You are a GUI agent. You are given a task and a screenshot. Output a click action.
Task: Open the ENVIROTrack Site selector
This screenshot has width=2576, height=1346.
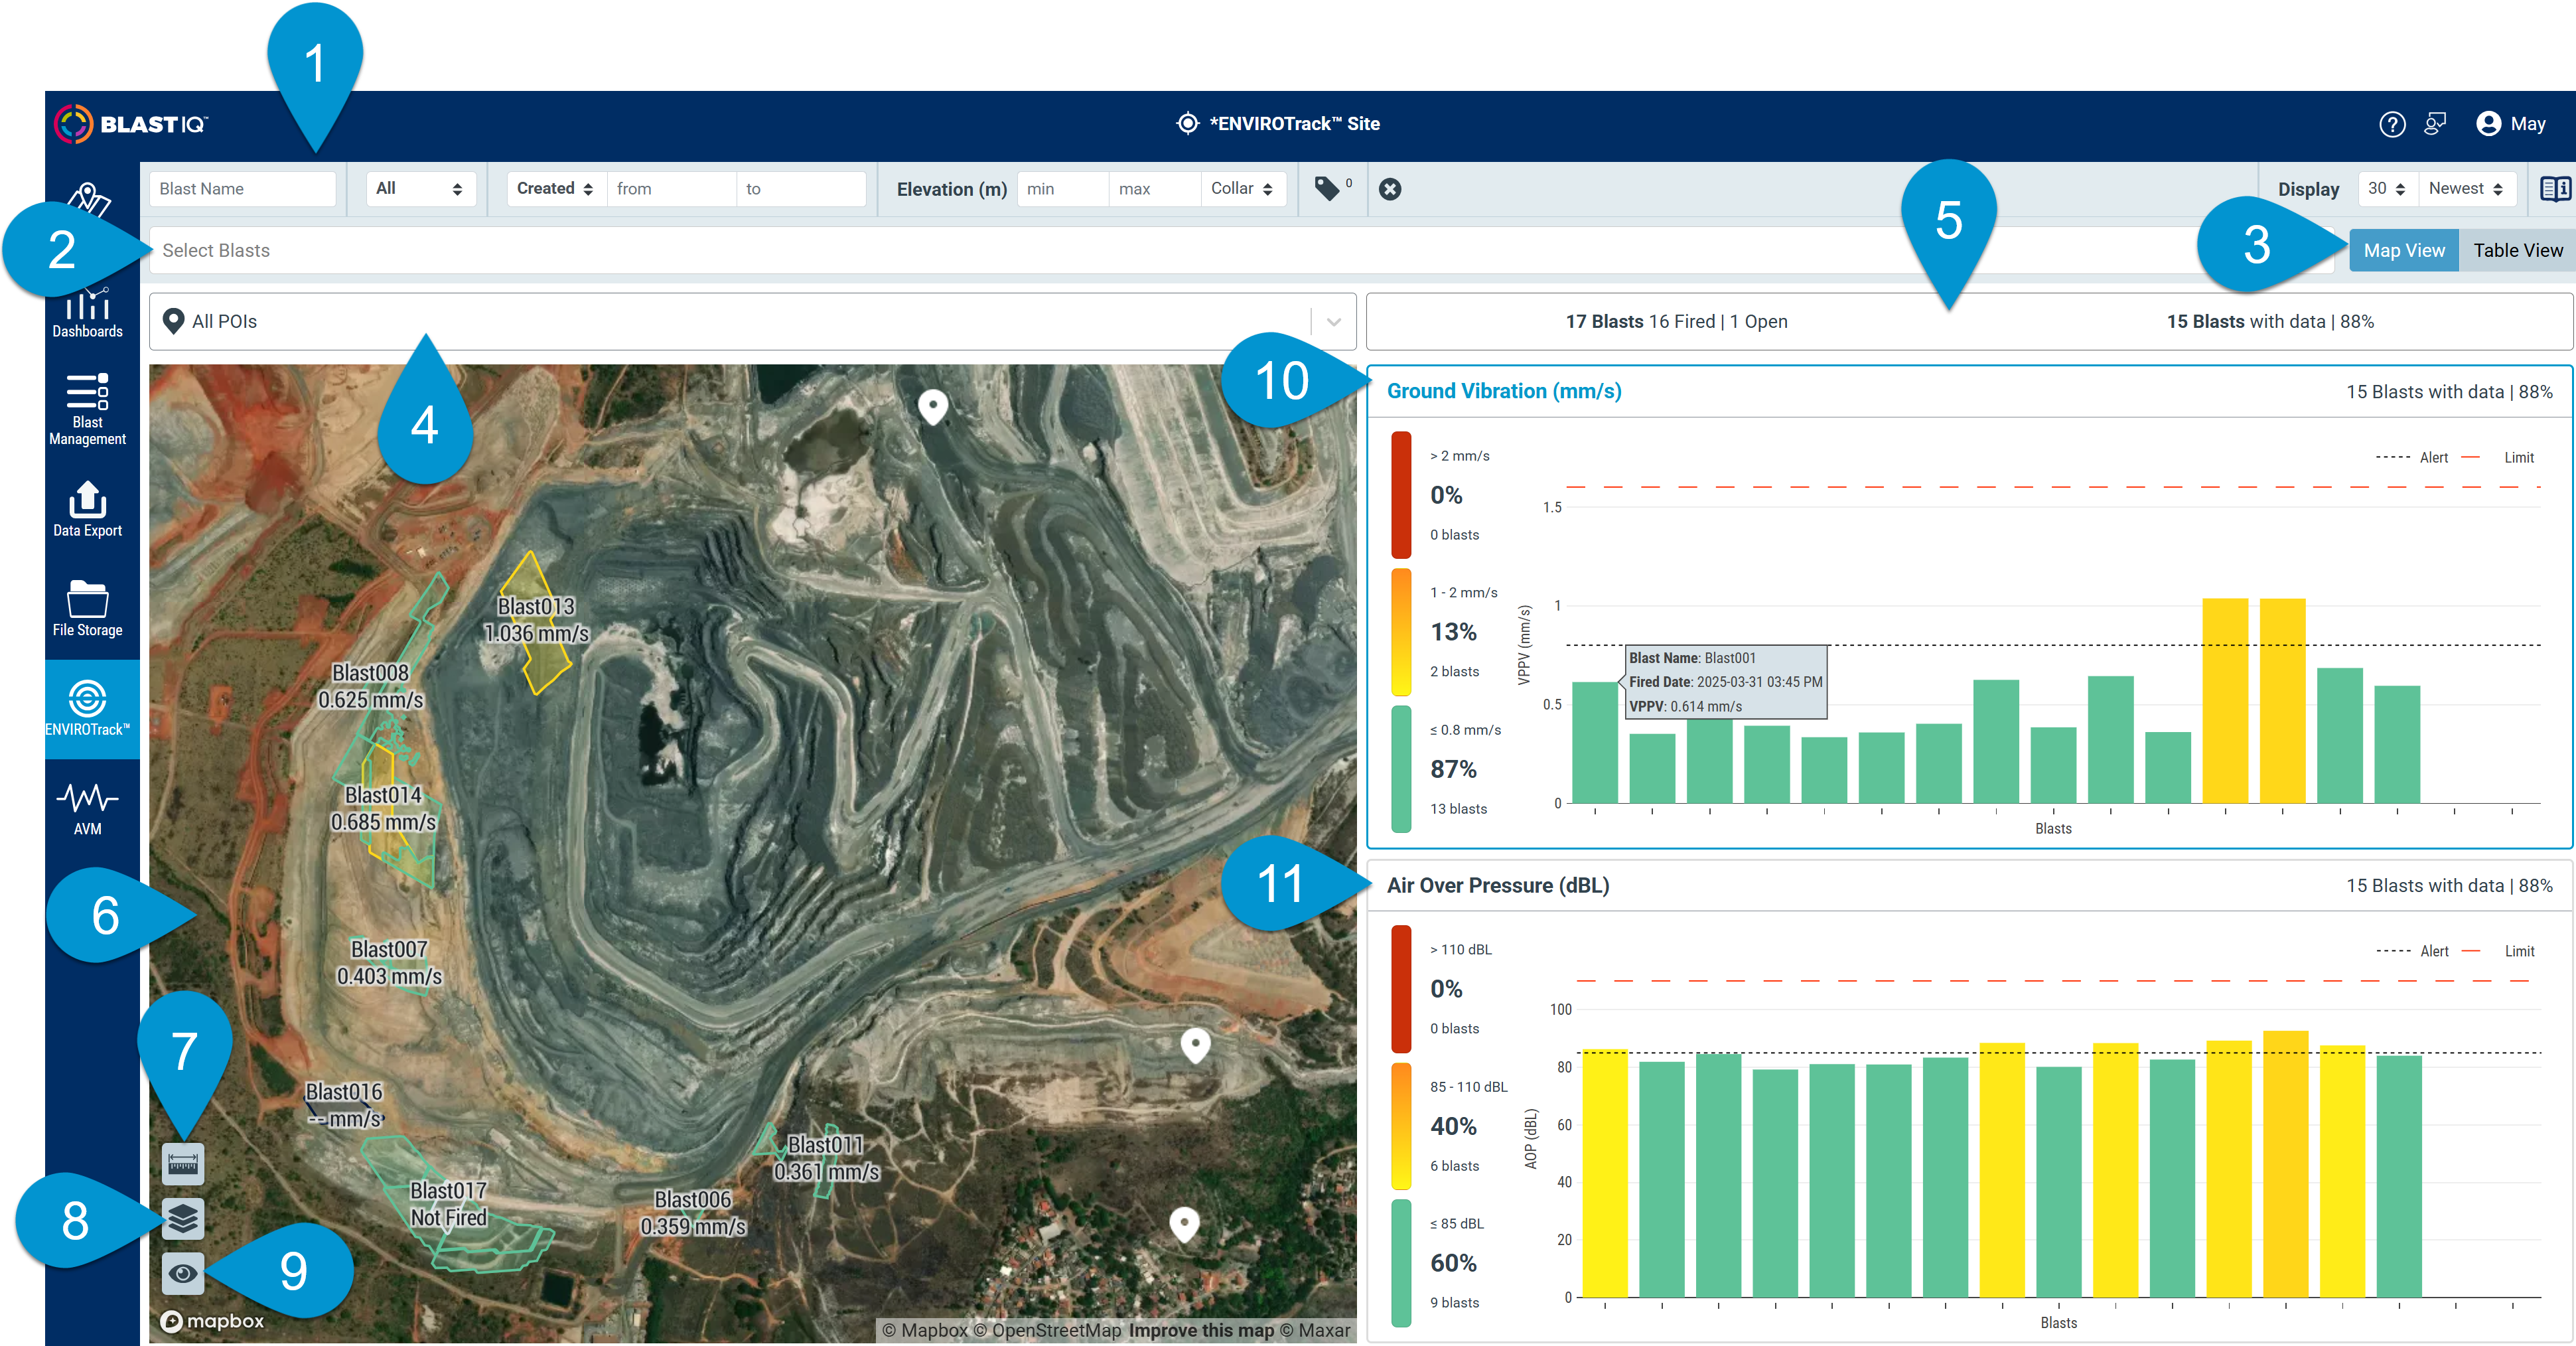click(x=1278, y=123)
